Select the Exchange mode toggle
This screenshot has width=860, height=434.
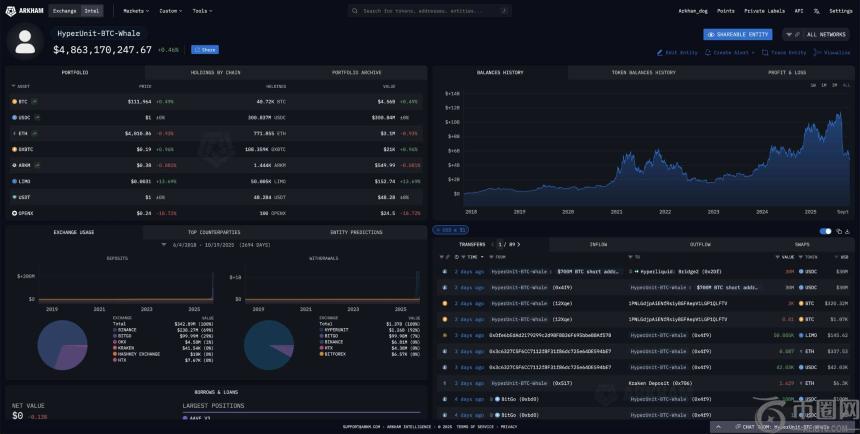tap(63, 10)
